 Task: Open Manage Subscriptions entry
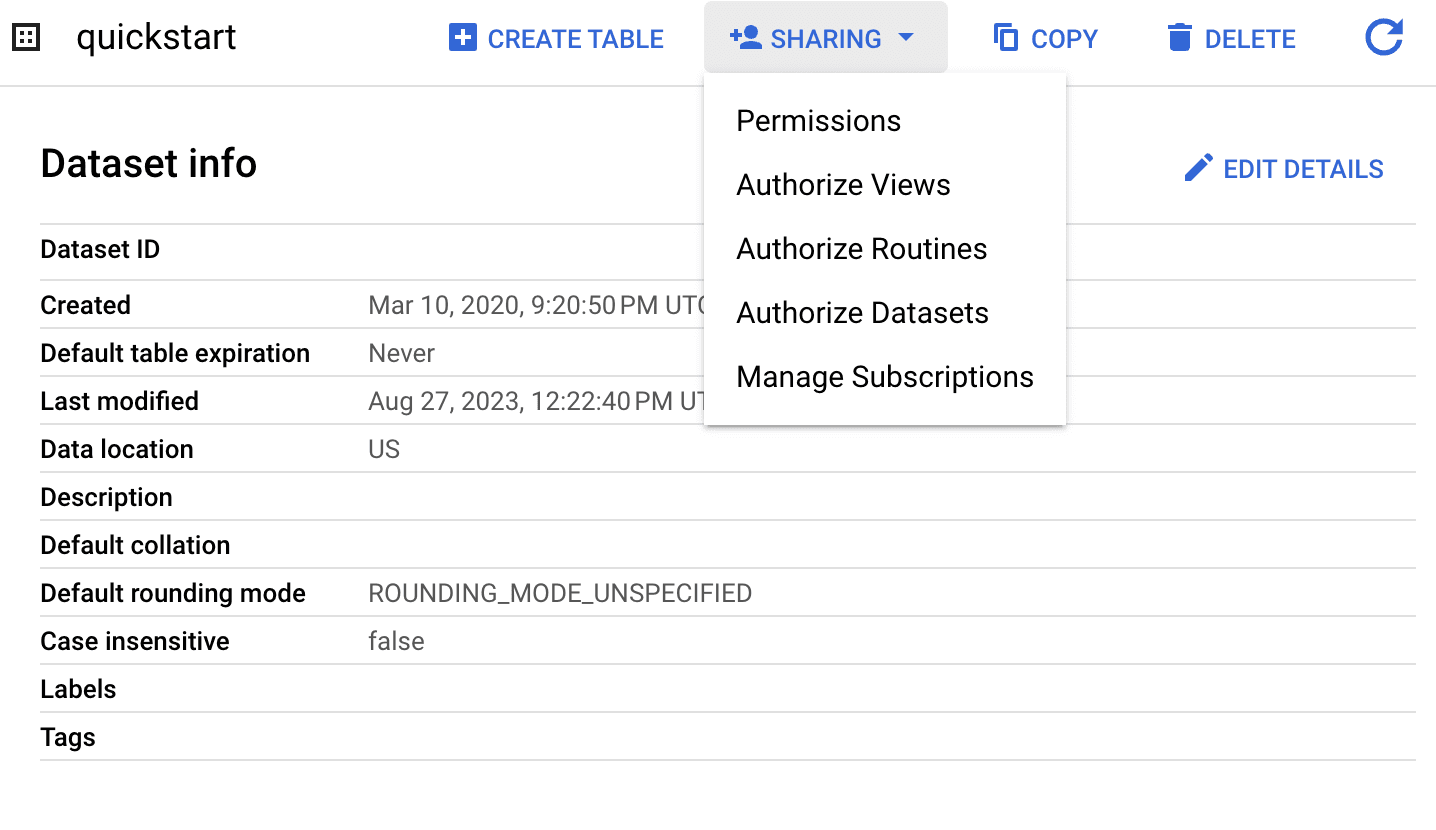pyautogui.click(x=885, y=377)
